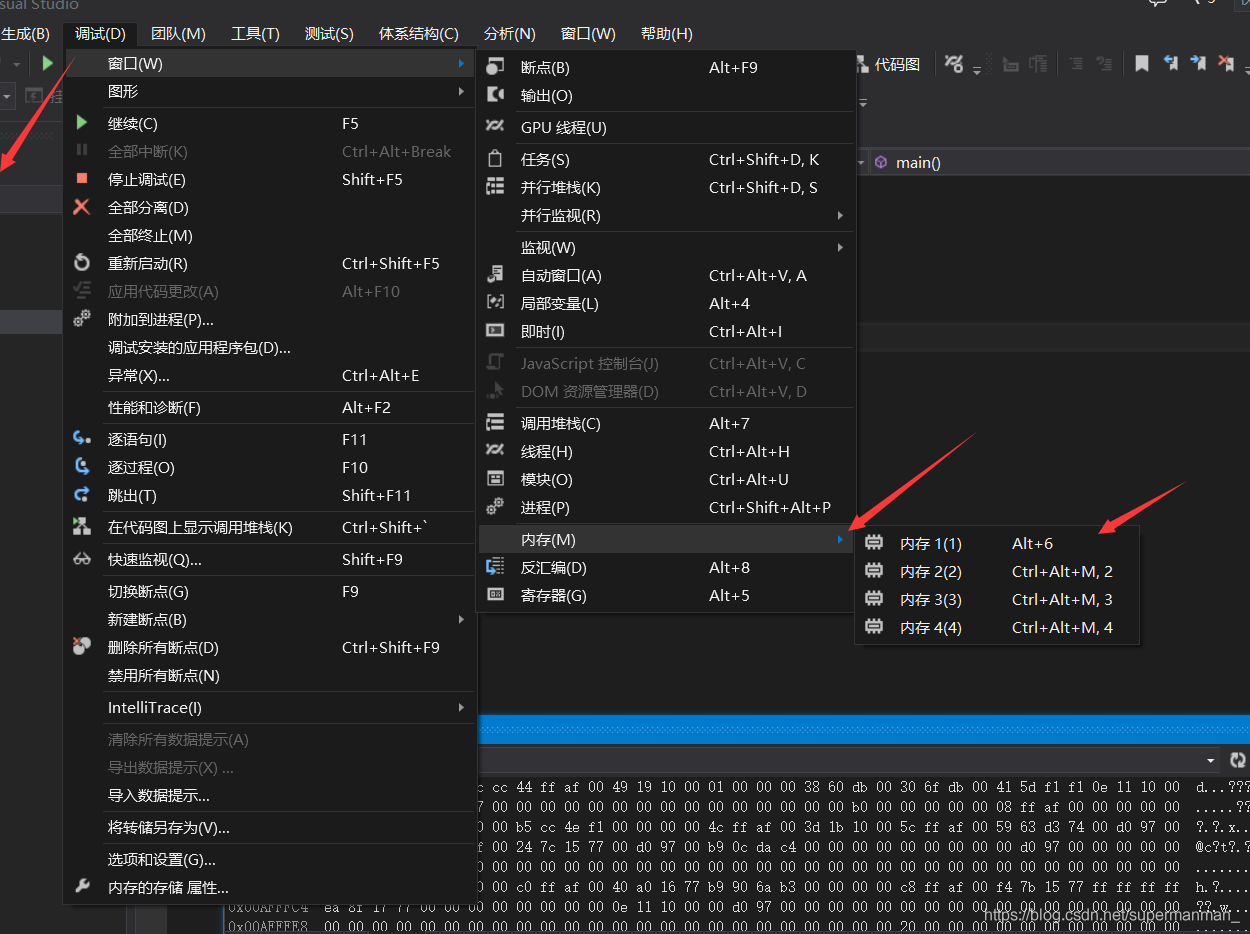This screenshot has width=1250, height=934.
Task: Expand the IntelliTrace(I) submenu
Action: coord(269,707)
